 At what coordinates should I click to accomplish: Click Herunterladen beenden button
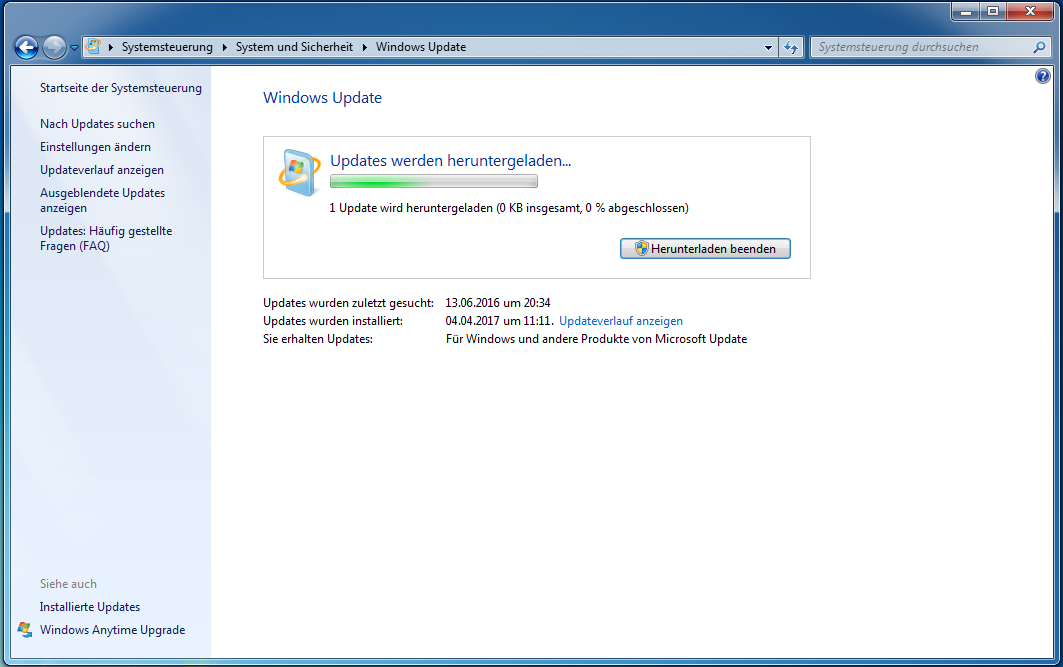(x=705, y=249)
